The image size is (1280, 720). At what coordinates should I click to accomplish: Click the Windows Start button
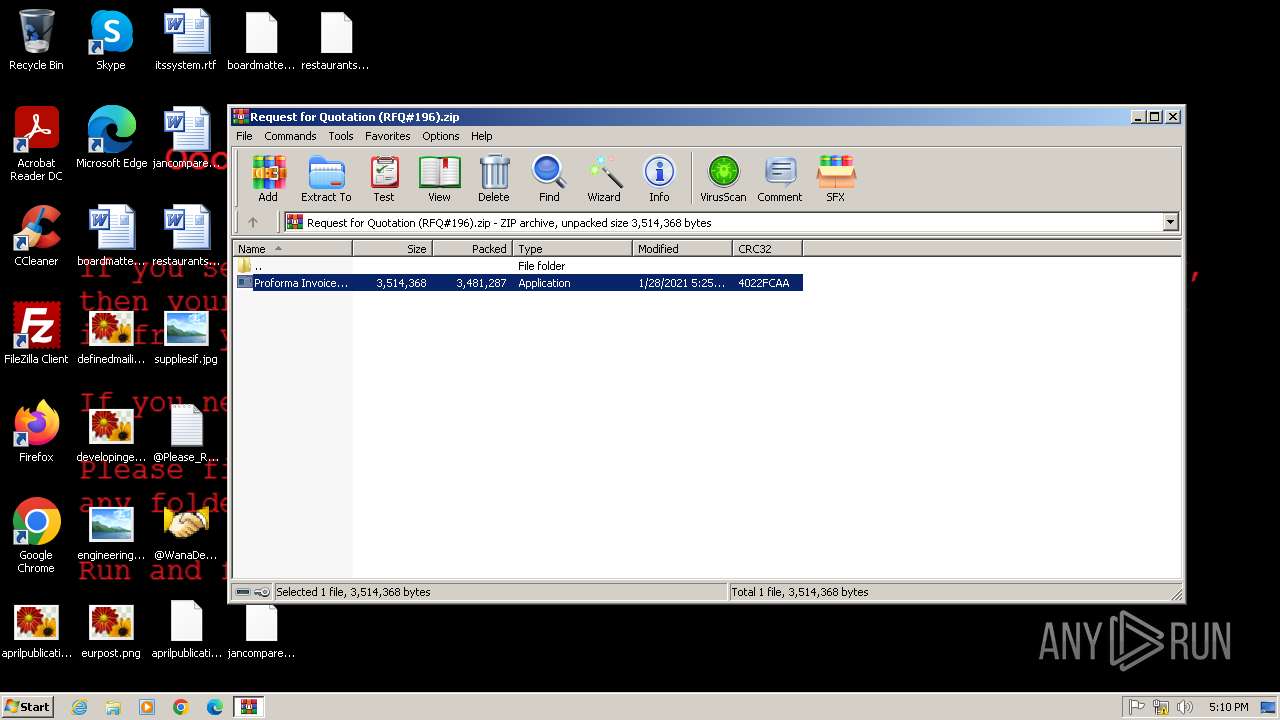(28, 706)
